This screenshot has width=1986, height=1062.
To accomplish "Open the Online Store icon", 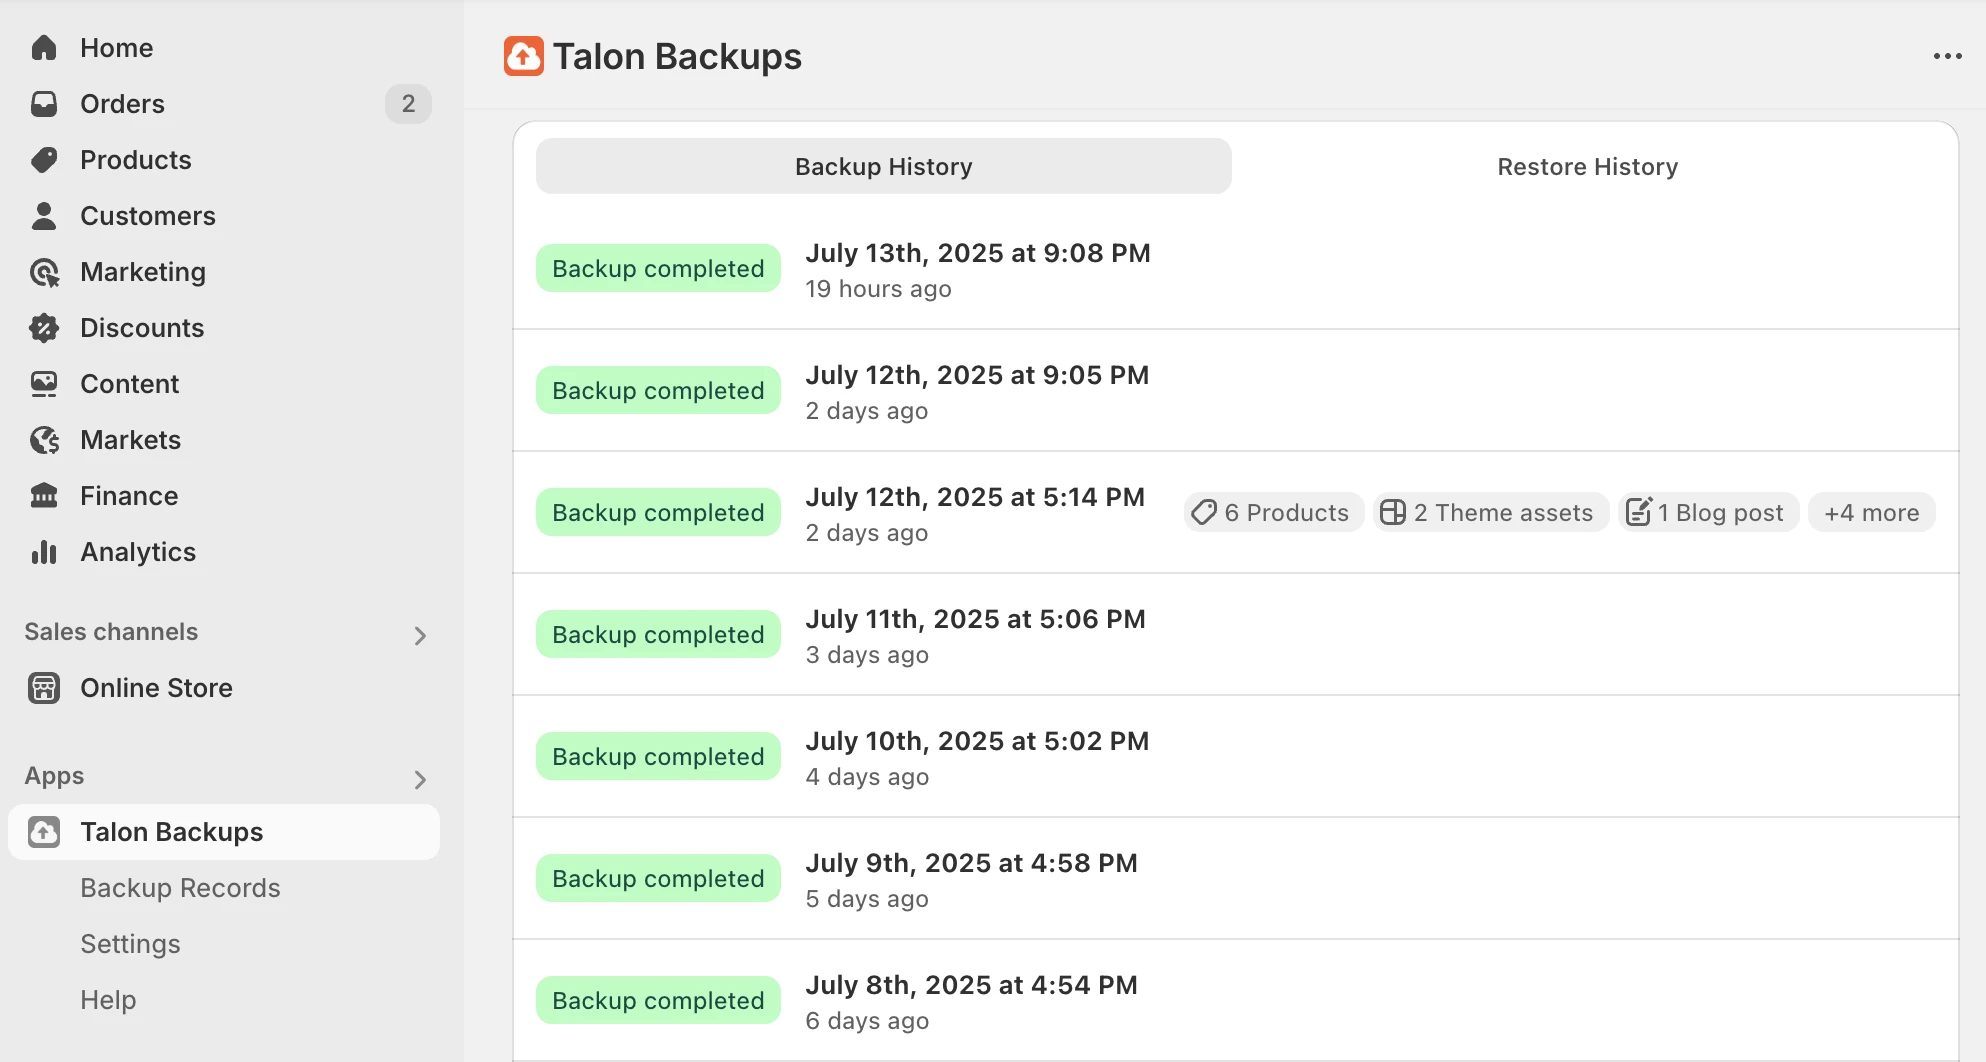I will tap(44, 687).
